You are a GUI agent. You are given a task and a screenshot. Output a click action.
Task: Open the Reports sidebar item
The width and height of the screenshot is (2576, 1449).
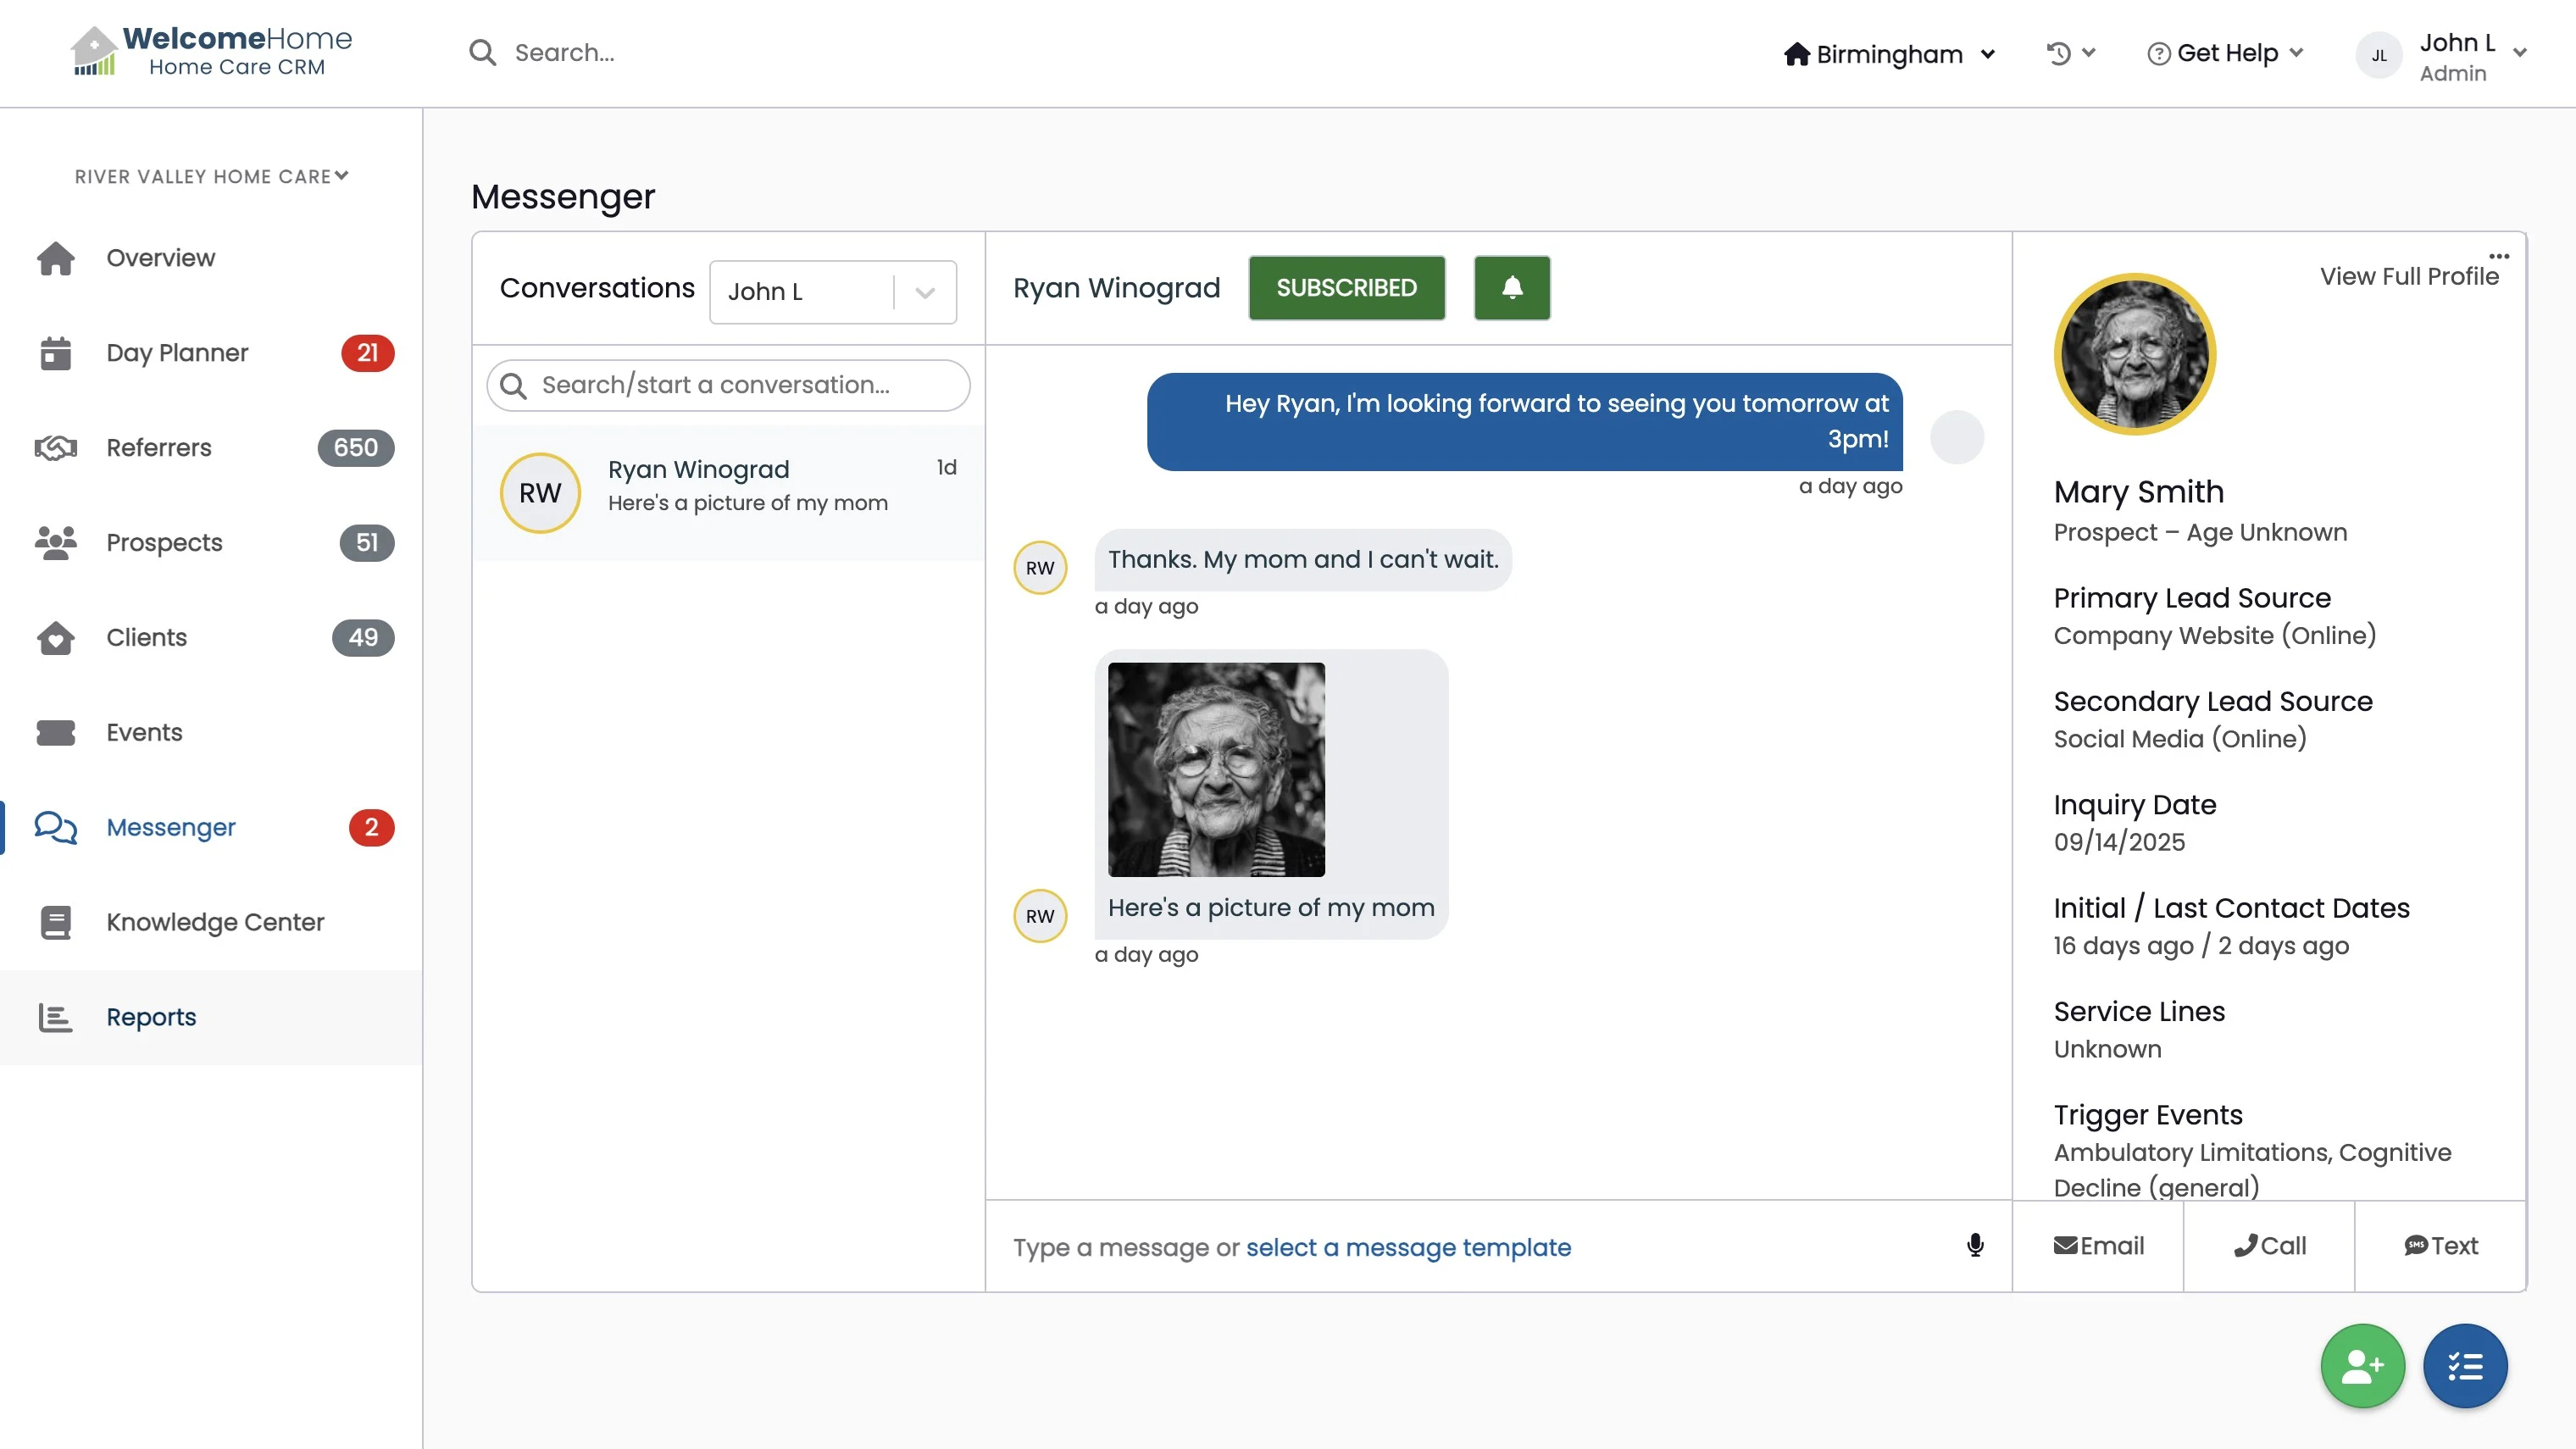click(x=151, y=1017)
